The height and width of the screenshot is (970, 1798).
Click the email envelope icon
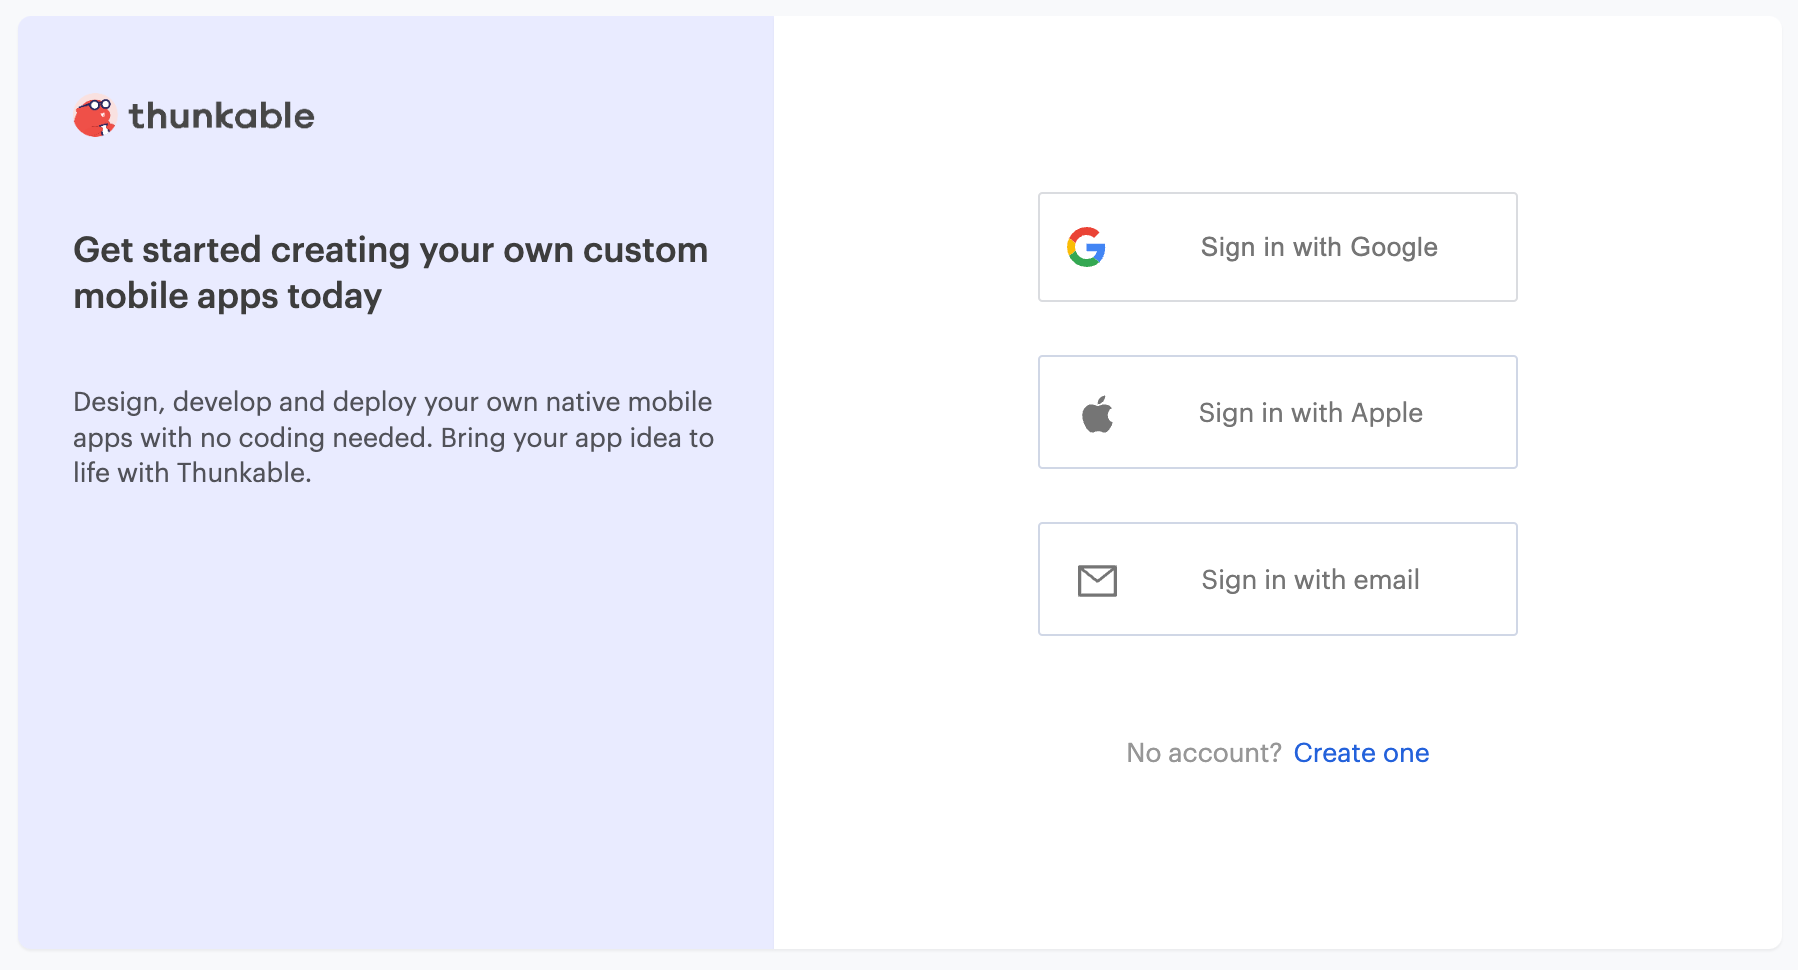pos(1097,580)
